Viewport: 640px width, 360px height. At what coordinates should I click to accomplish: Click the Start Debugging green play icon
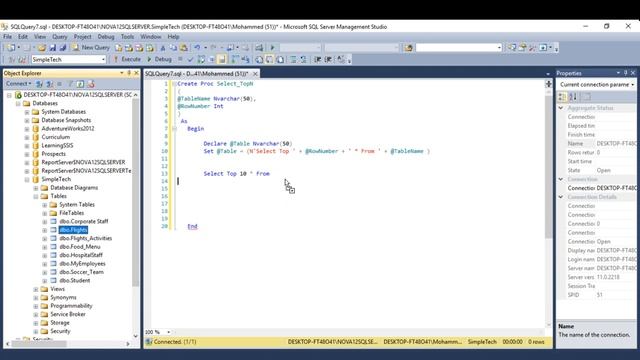[273, 48]
